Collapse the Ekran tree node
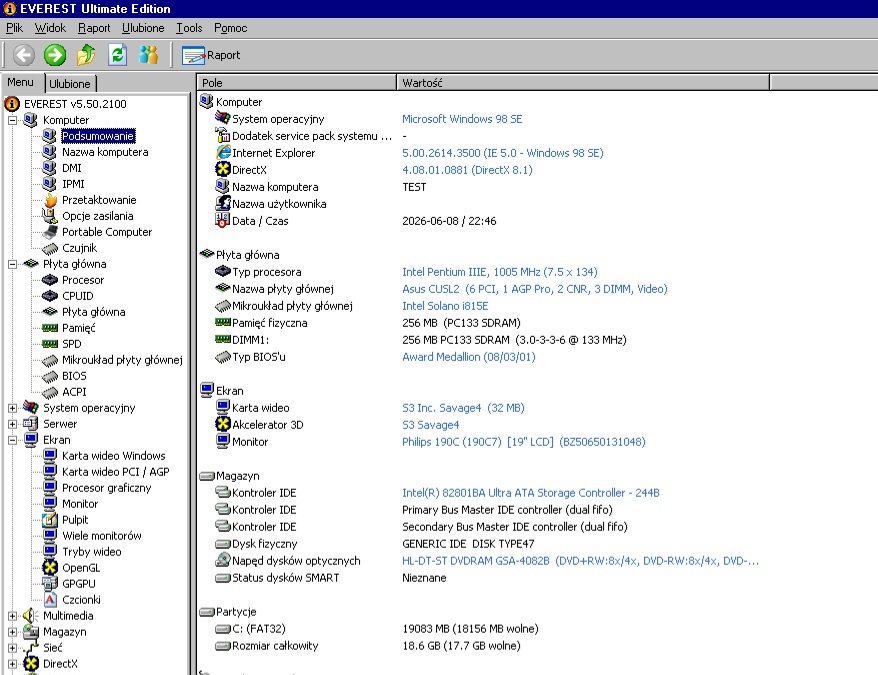 coord(12,440)
